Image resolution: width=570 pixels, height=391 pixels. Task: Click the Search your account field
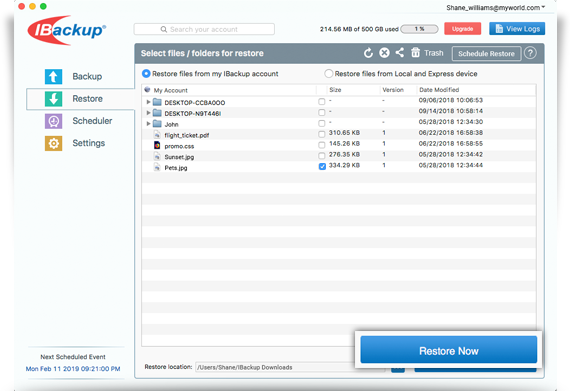click(204, 29)
